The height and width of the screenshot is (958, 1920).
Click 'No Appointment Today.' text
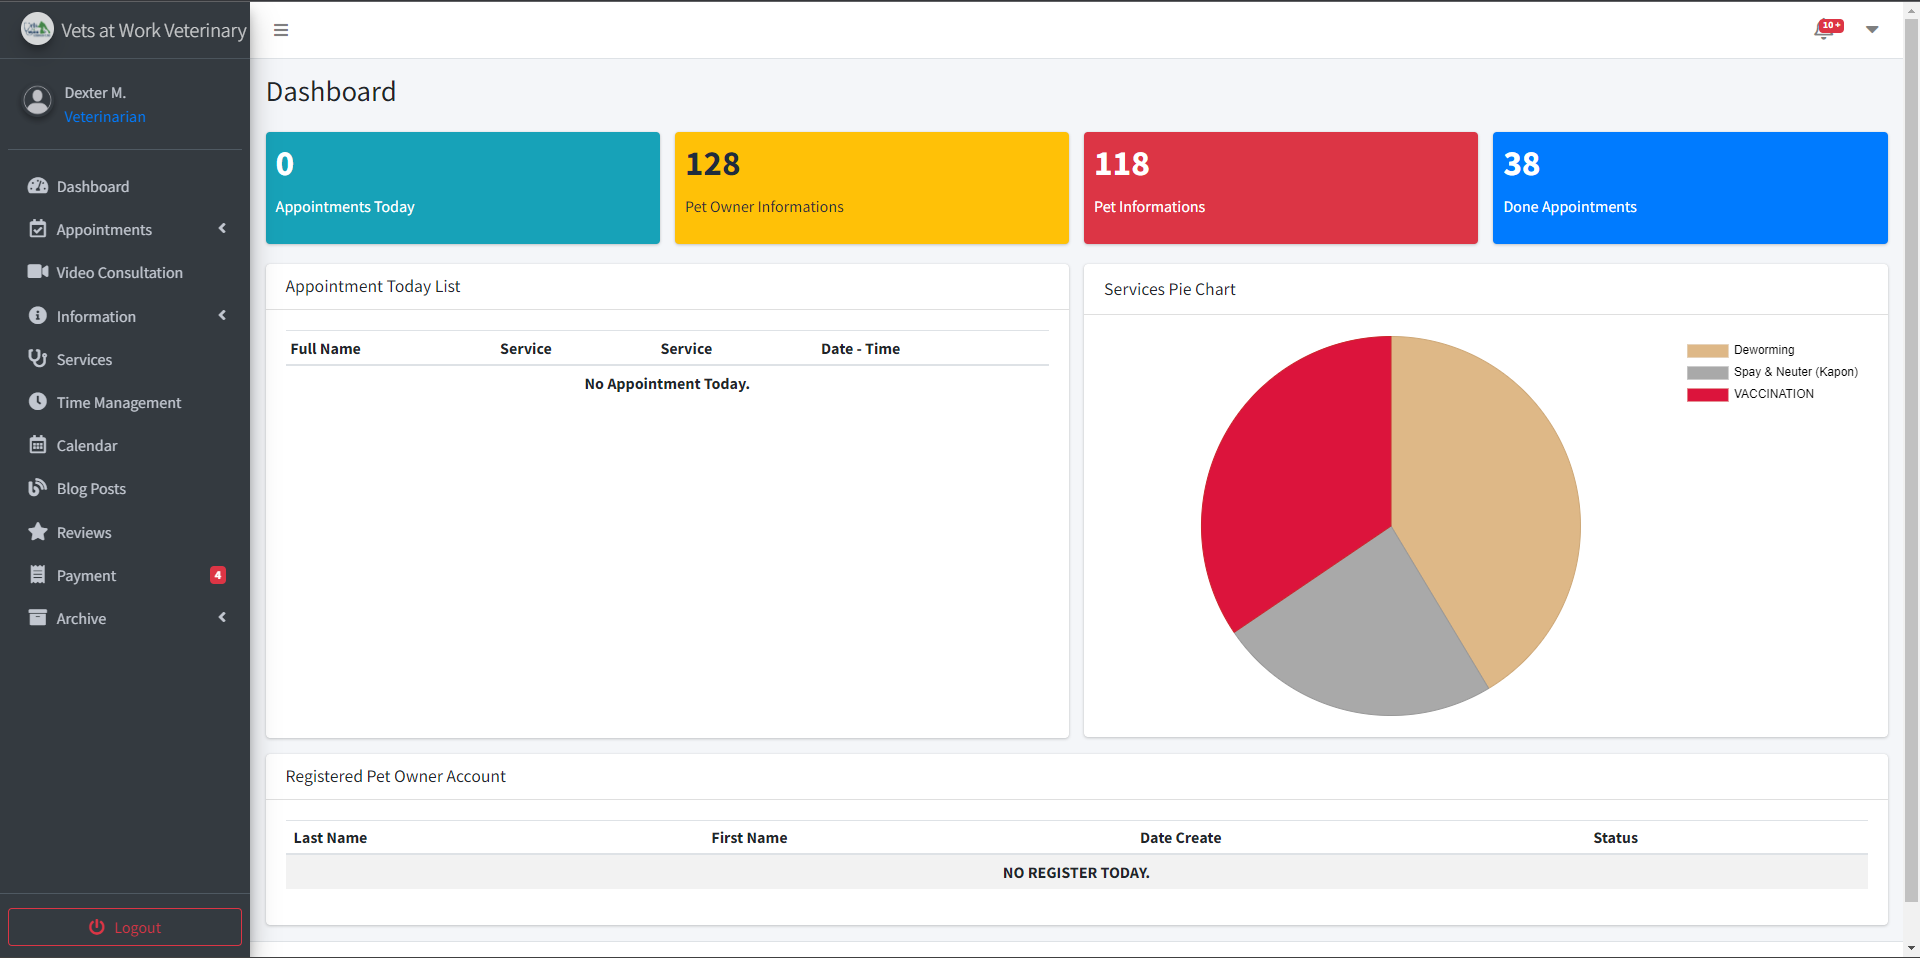coord(667,384)
